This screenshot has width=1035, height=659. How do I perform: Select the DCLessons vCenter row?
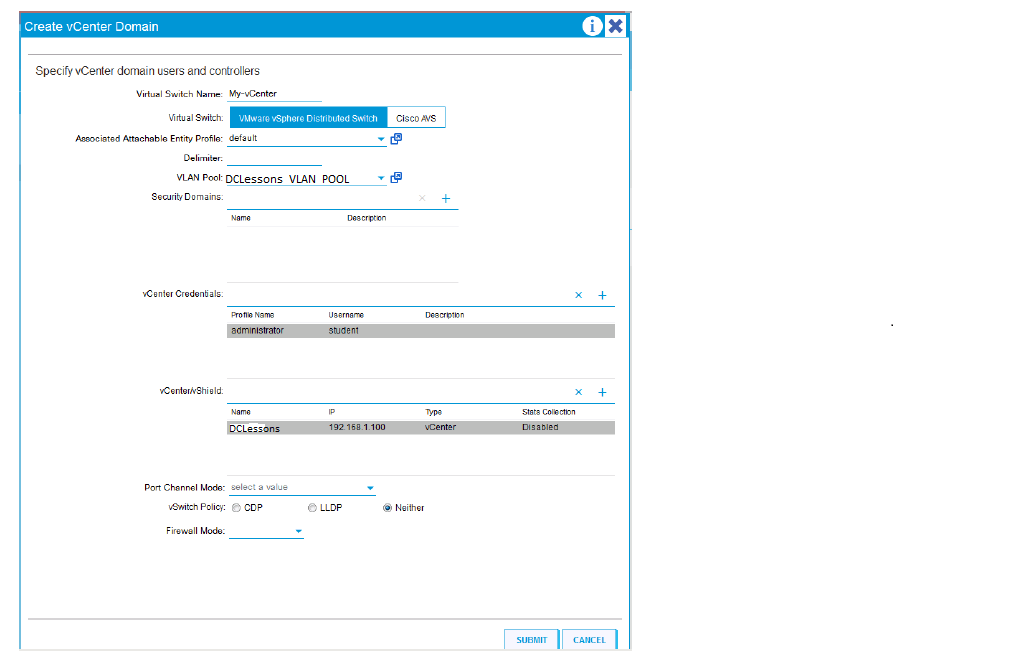pos(420,428)
